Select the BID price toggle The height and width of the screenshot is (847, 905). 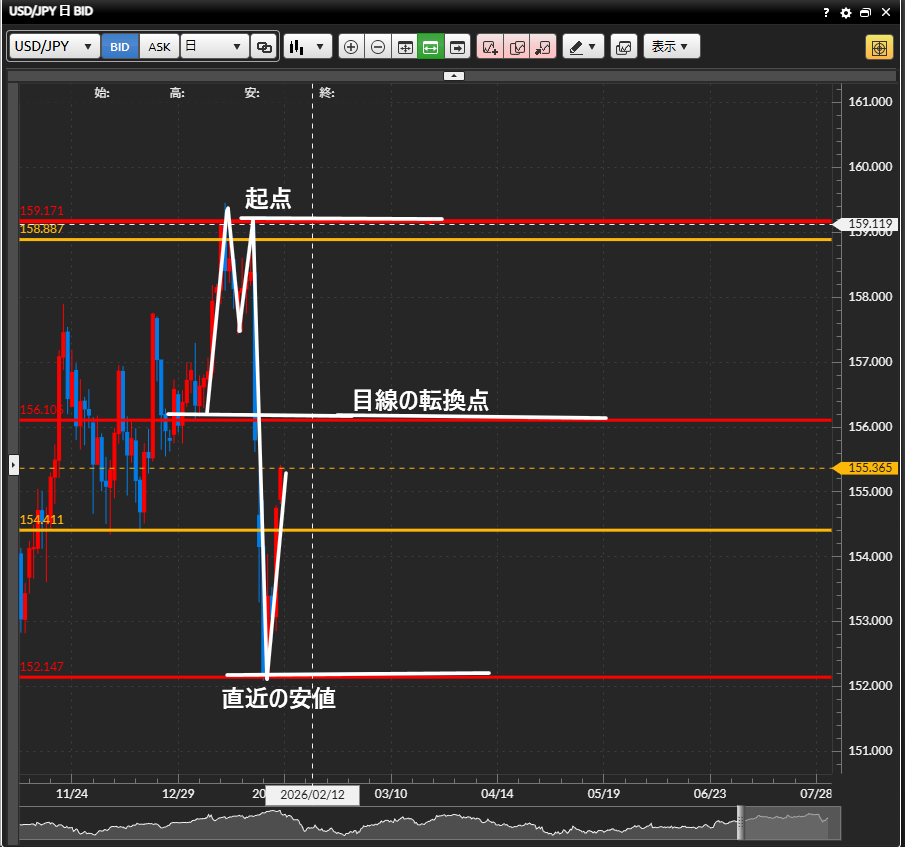120,47
